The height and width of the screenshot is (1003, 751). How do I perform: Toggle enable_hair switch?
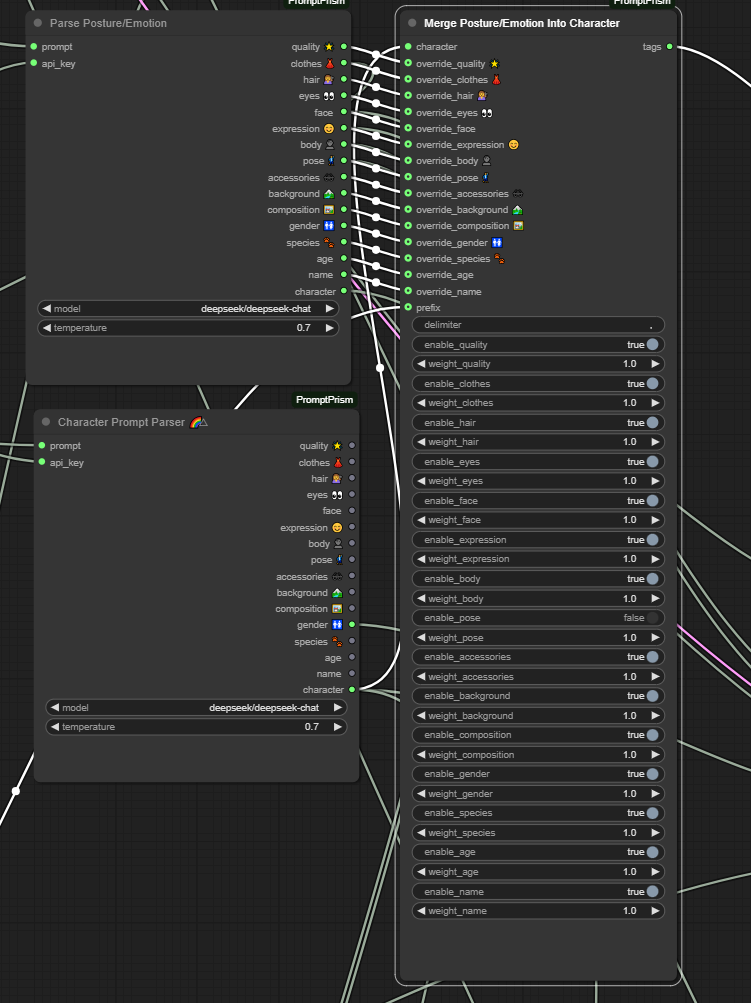tap(652, 423)
